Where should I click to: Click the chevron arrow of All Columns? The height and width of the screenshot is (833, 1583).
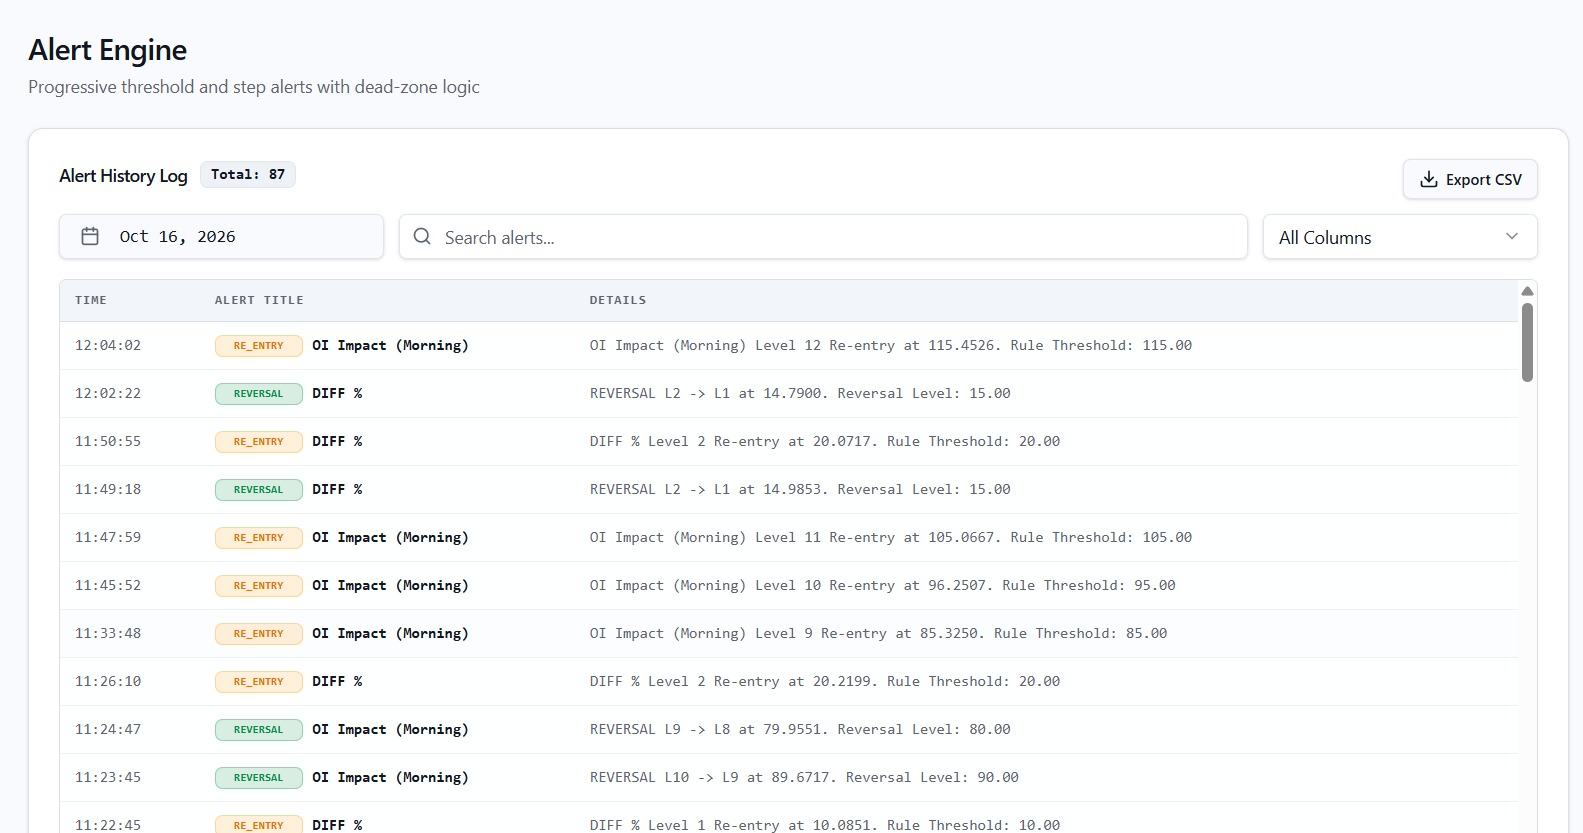[1512, 237]
